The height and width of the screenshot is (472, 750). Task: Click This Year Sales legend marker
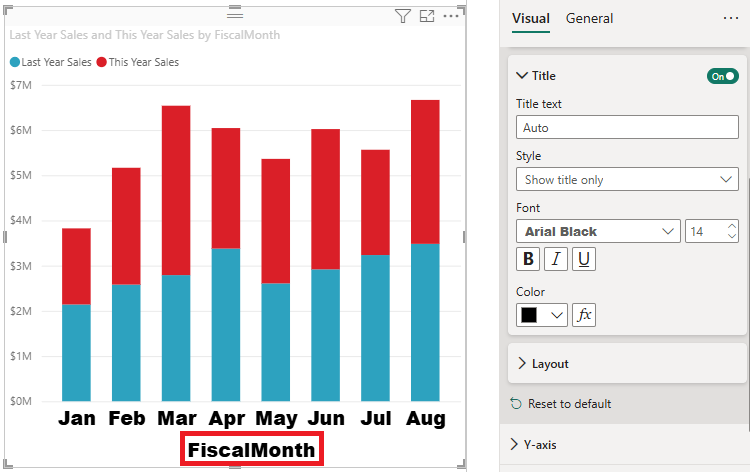point(101,62)
